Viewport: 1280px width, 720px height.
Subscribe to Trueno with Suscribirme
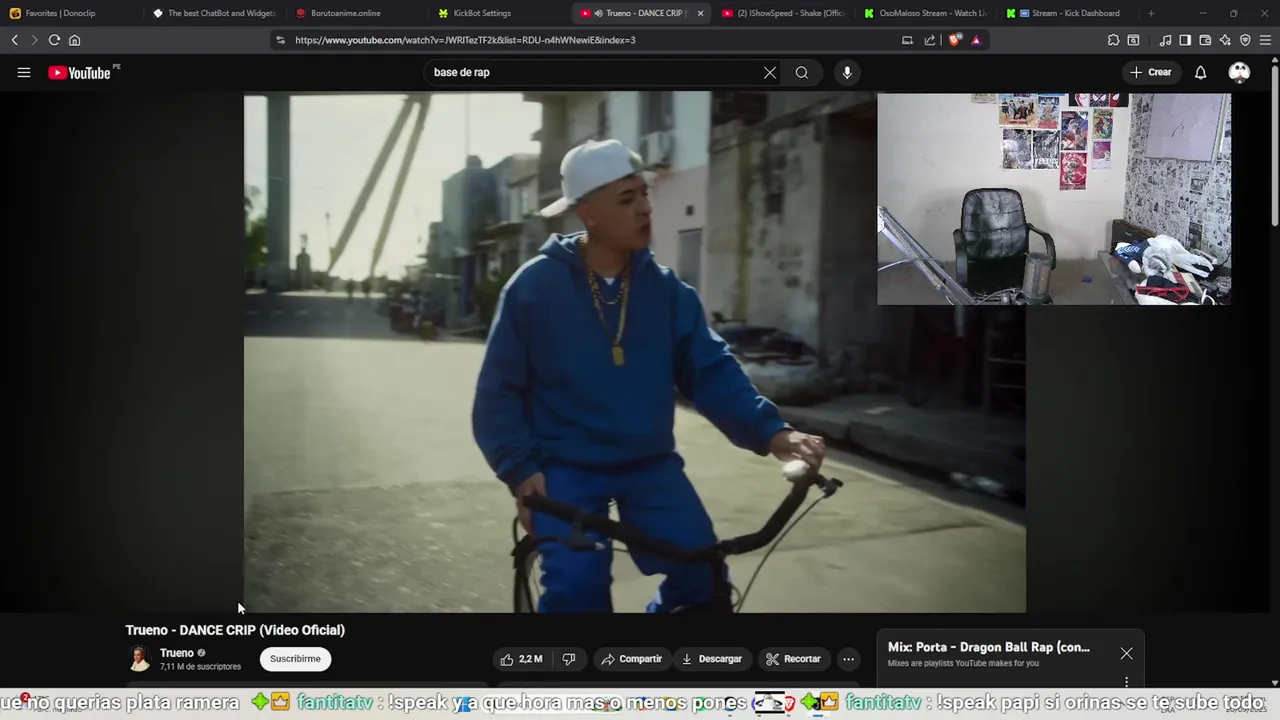coord(295,659)
